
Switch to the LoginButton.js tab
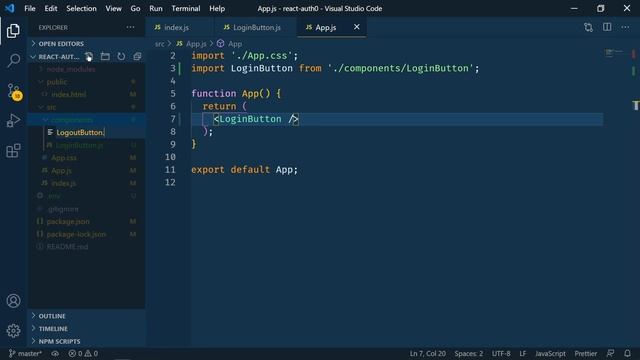tap(255, 27)
